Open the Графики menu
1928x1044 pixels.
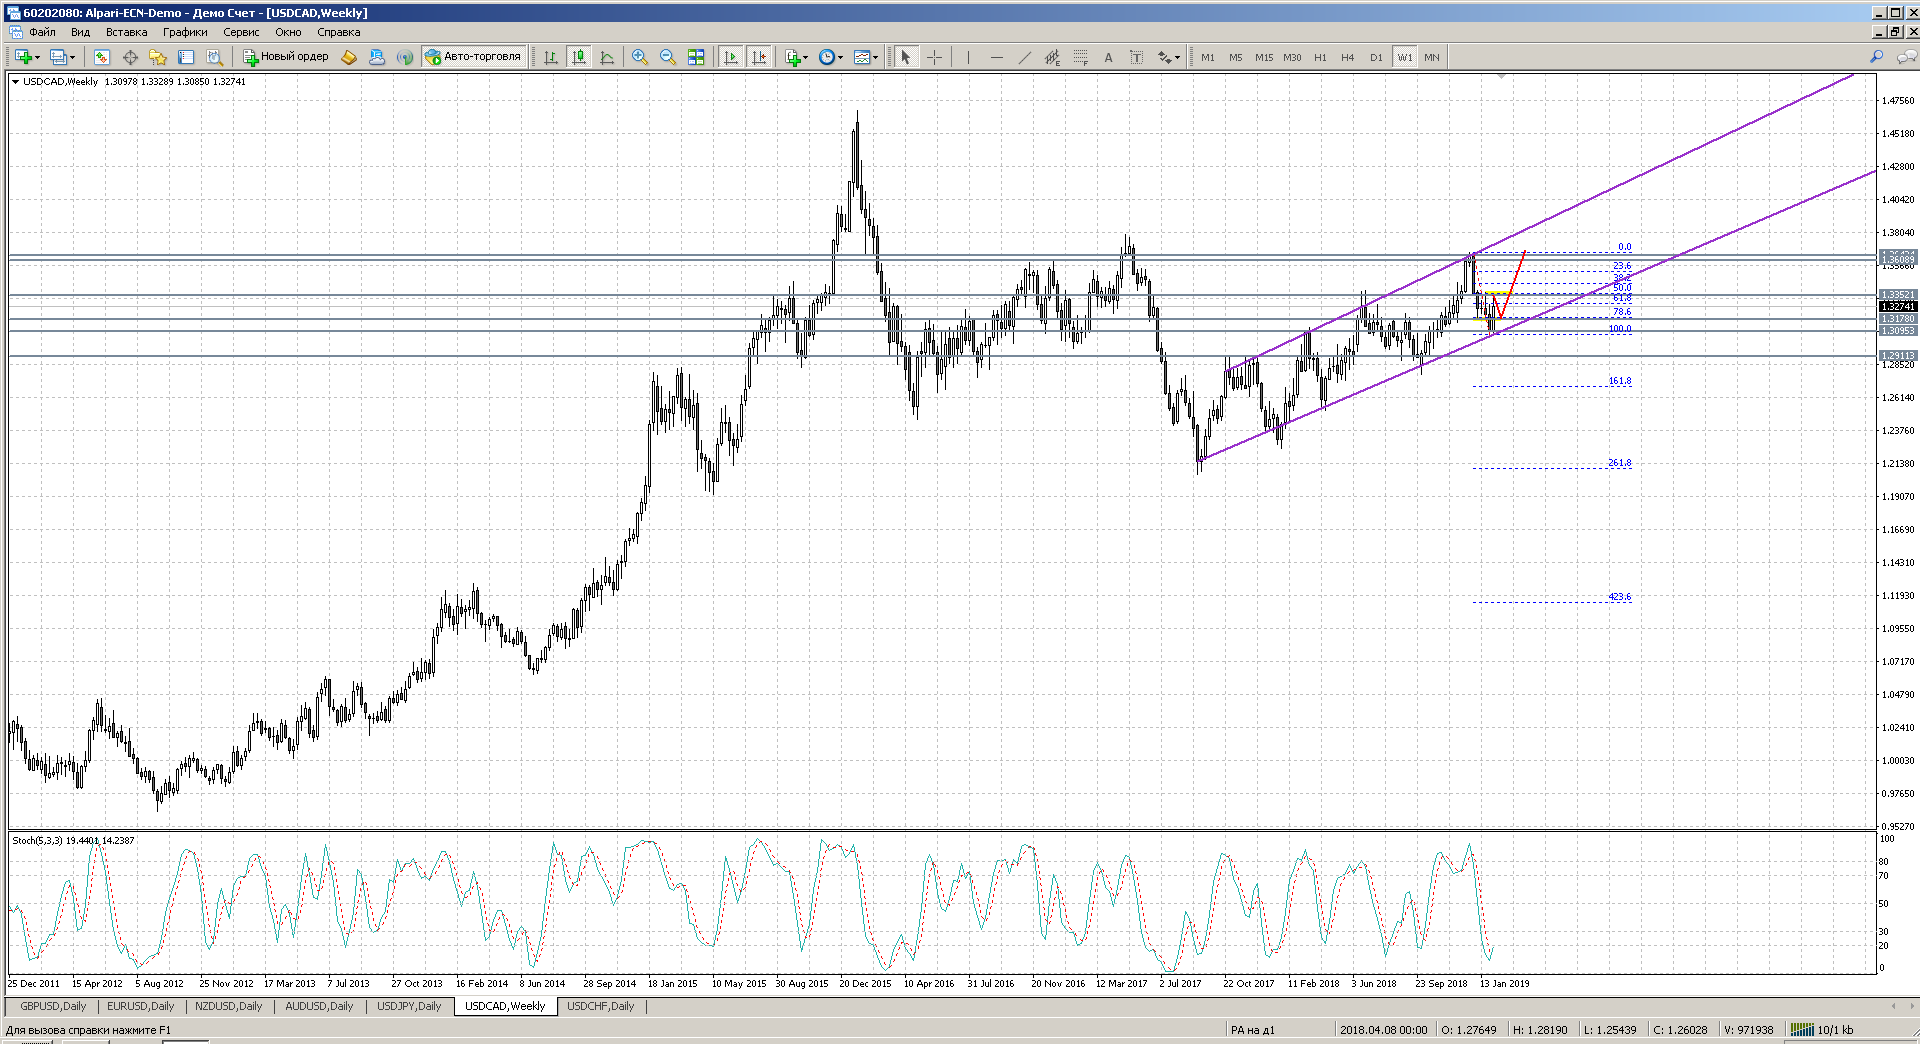[x=185, y=32]
